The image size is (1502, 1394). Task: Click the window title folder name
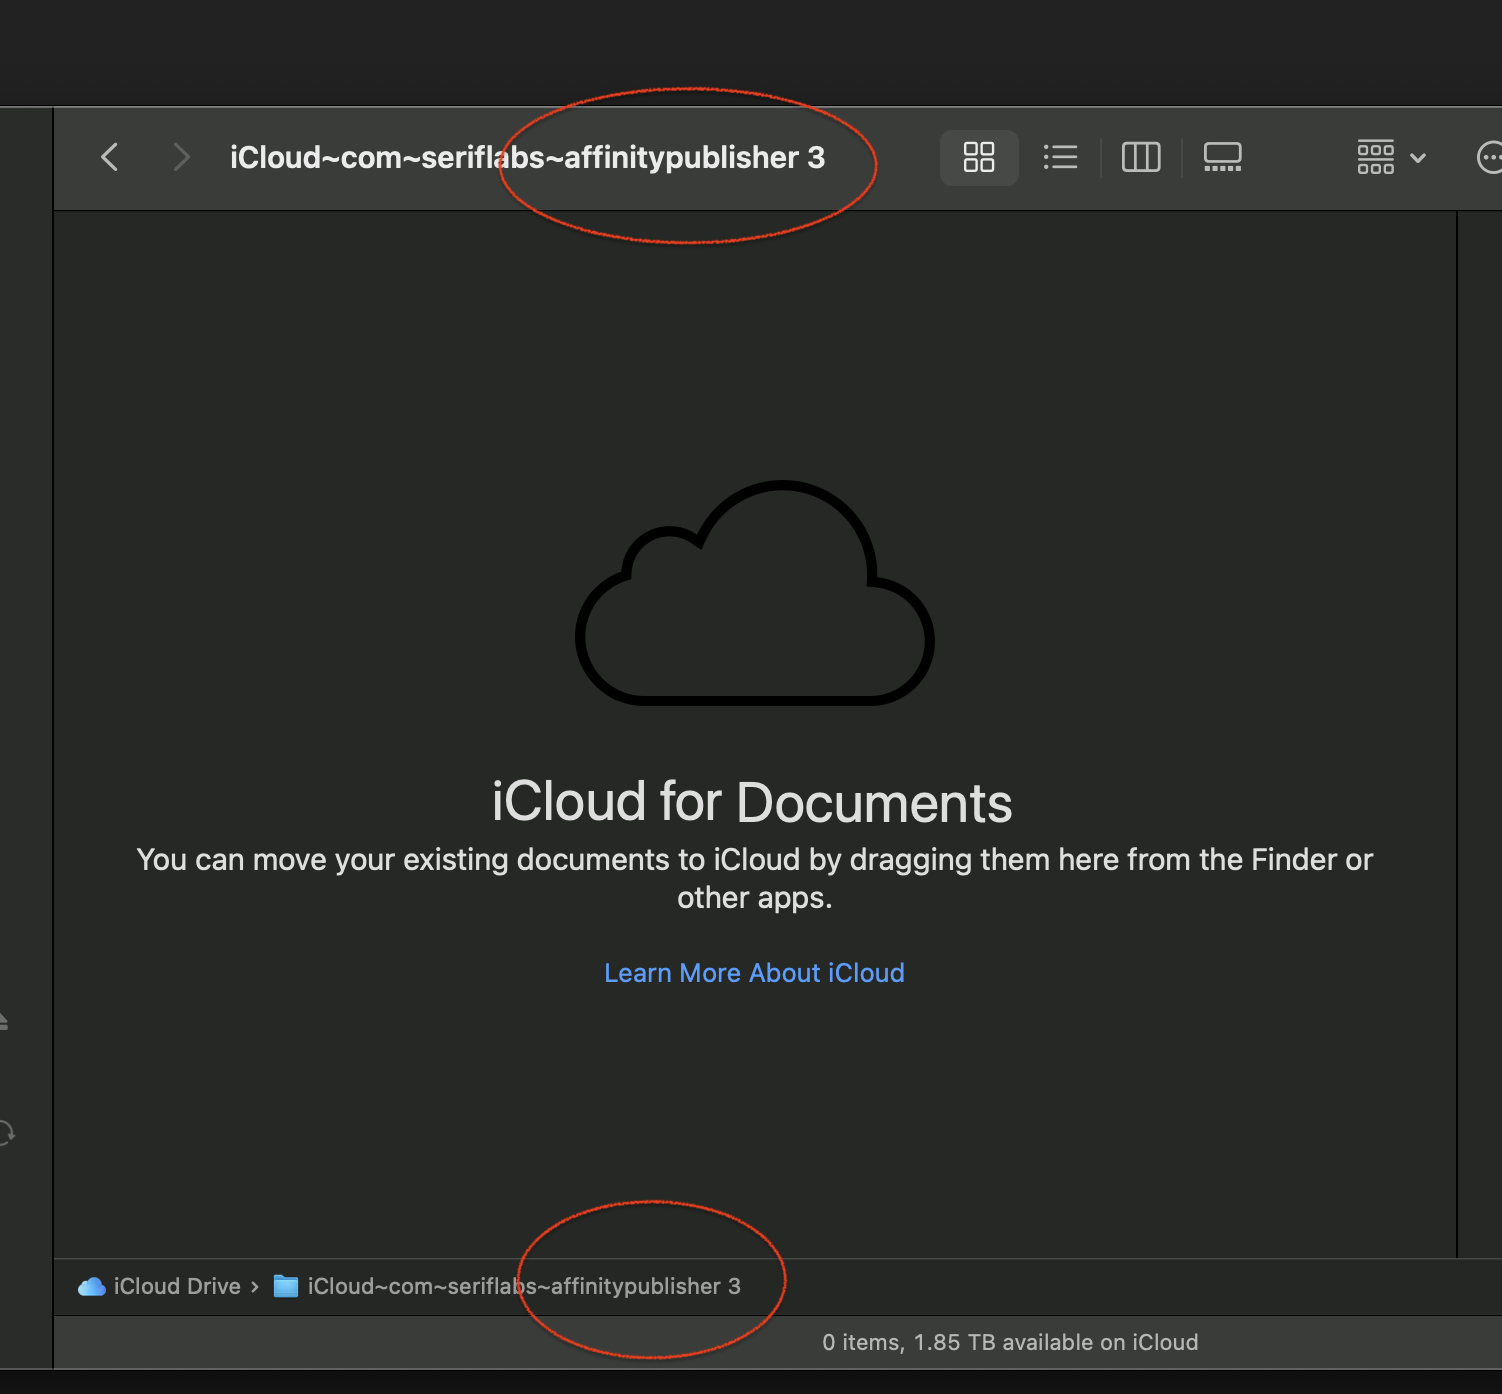coord(527,157)
